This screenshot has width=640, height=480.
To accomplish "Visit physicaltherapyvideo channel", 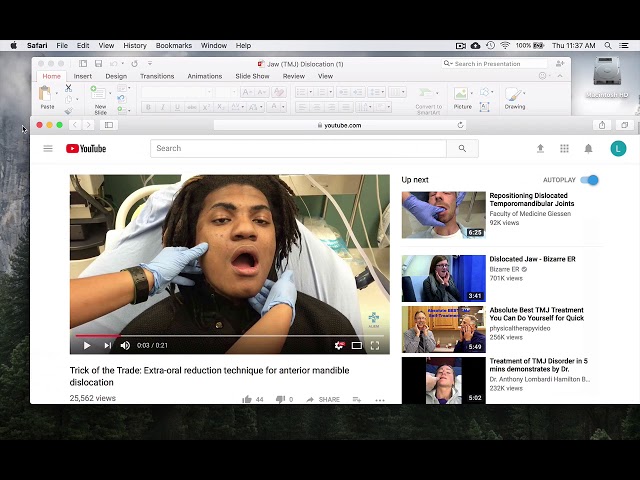I will point(520,328).
